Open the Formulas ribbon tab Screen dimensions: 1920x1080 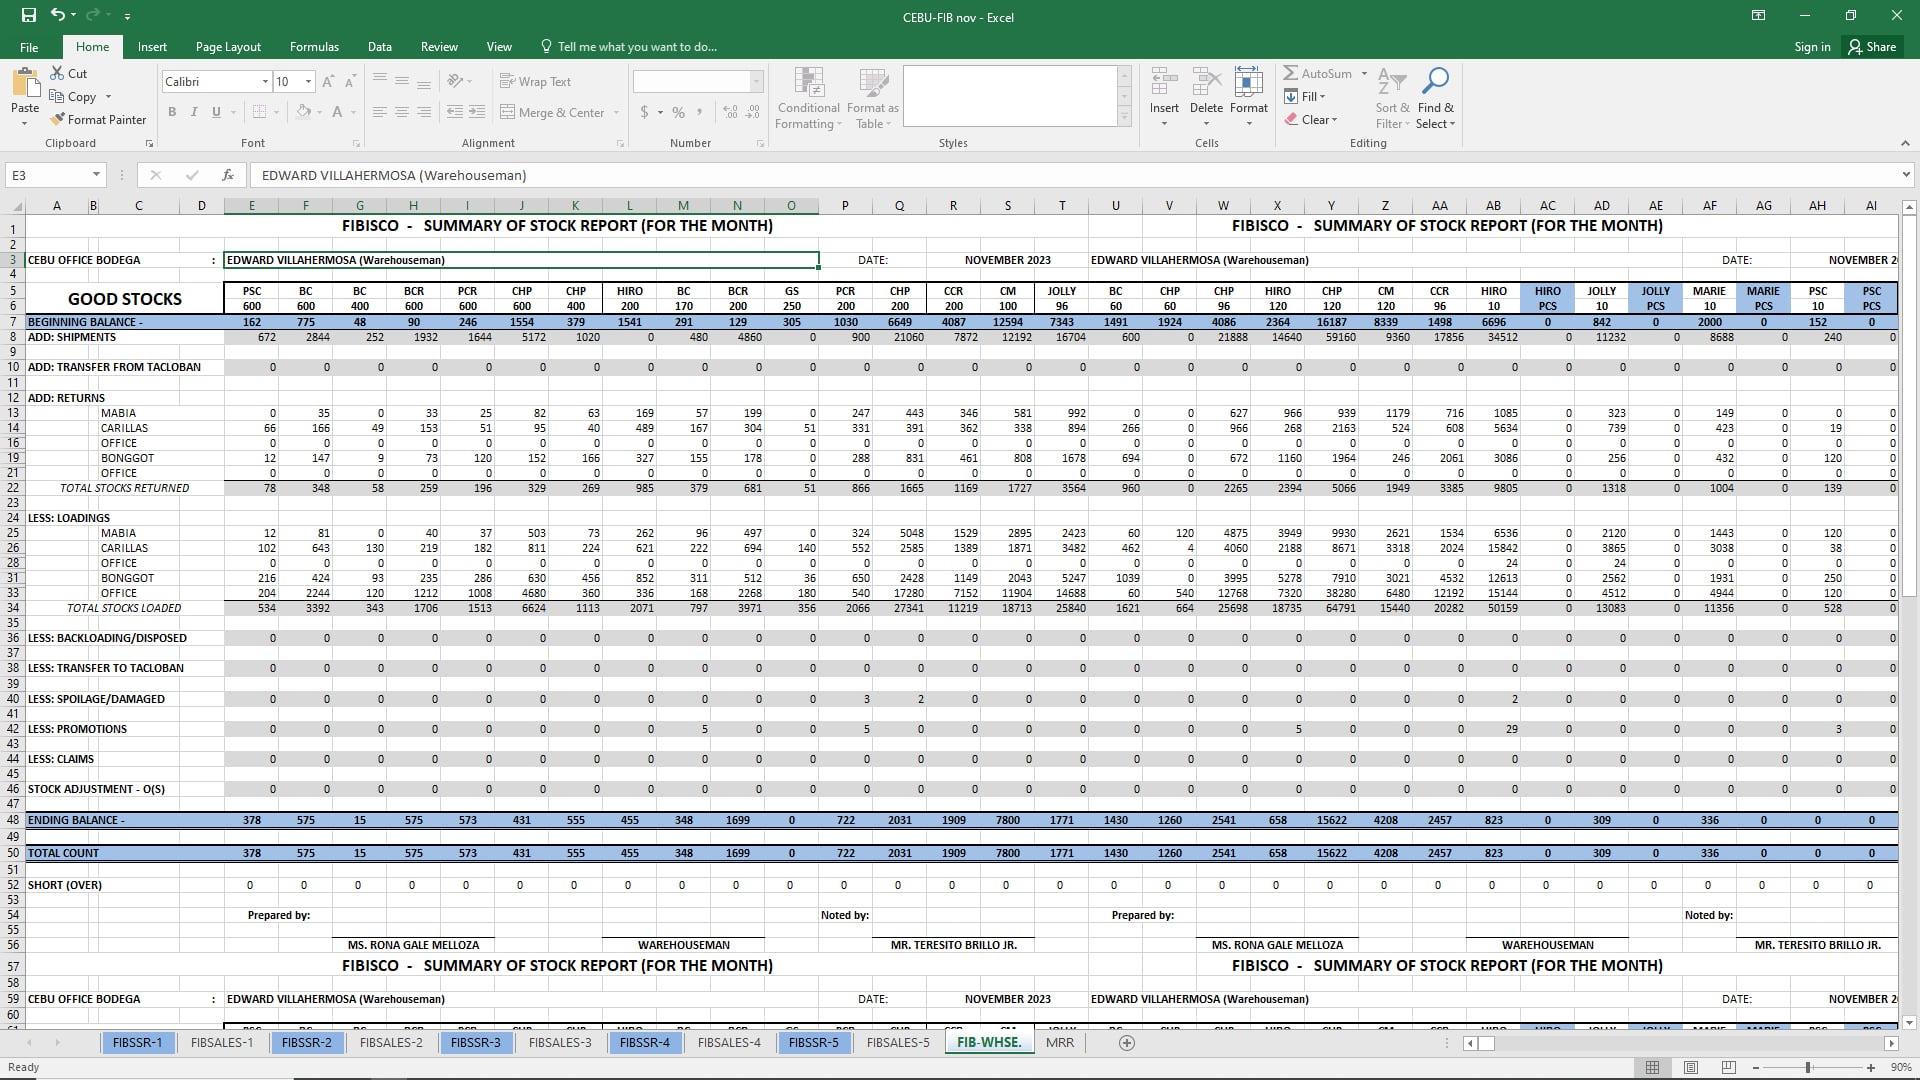point(314,47)
